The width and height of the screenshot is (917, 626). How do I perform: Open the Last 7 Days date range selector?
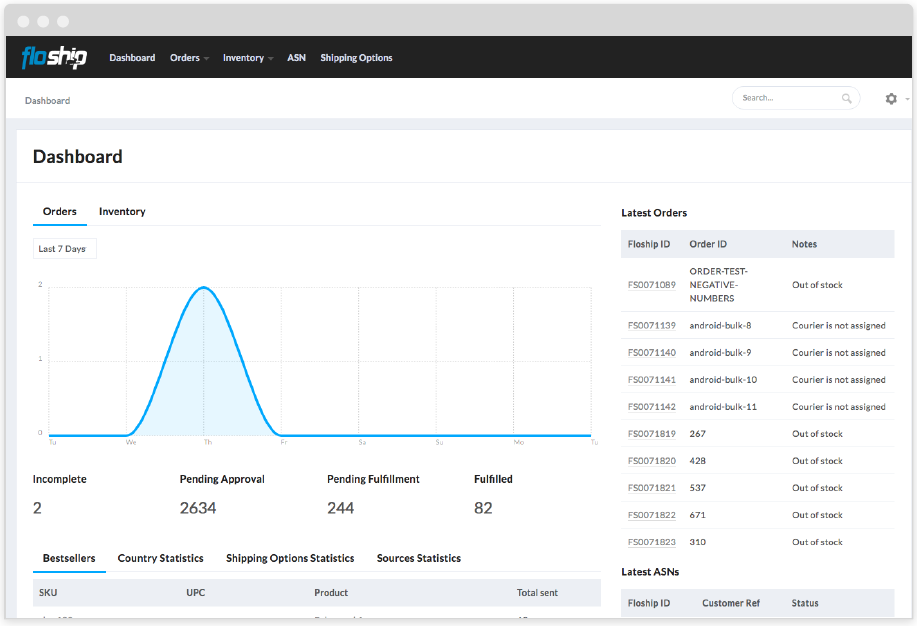coord(64,248)
